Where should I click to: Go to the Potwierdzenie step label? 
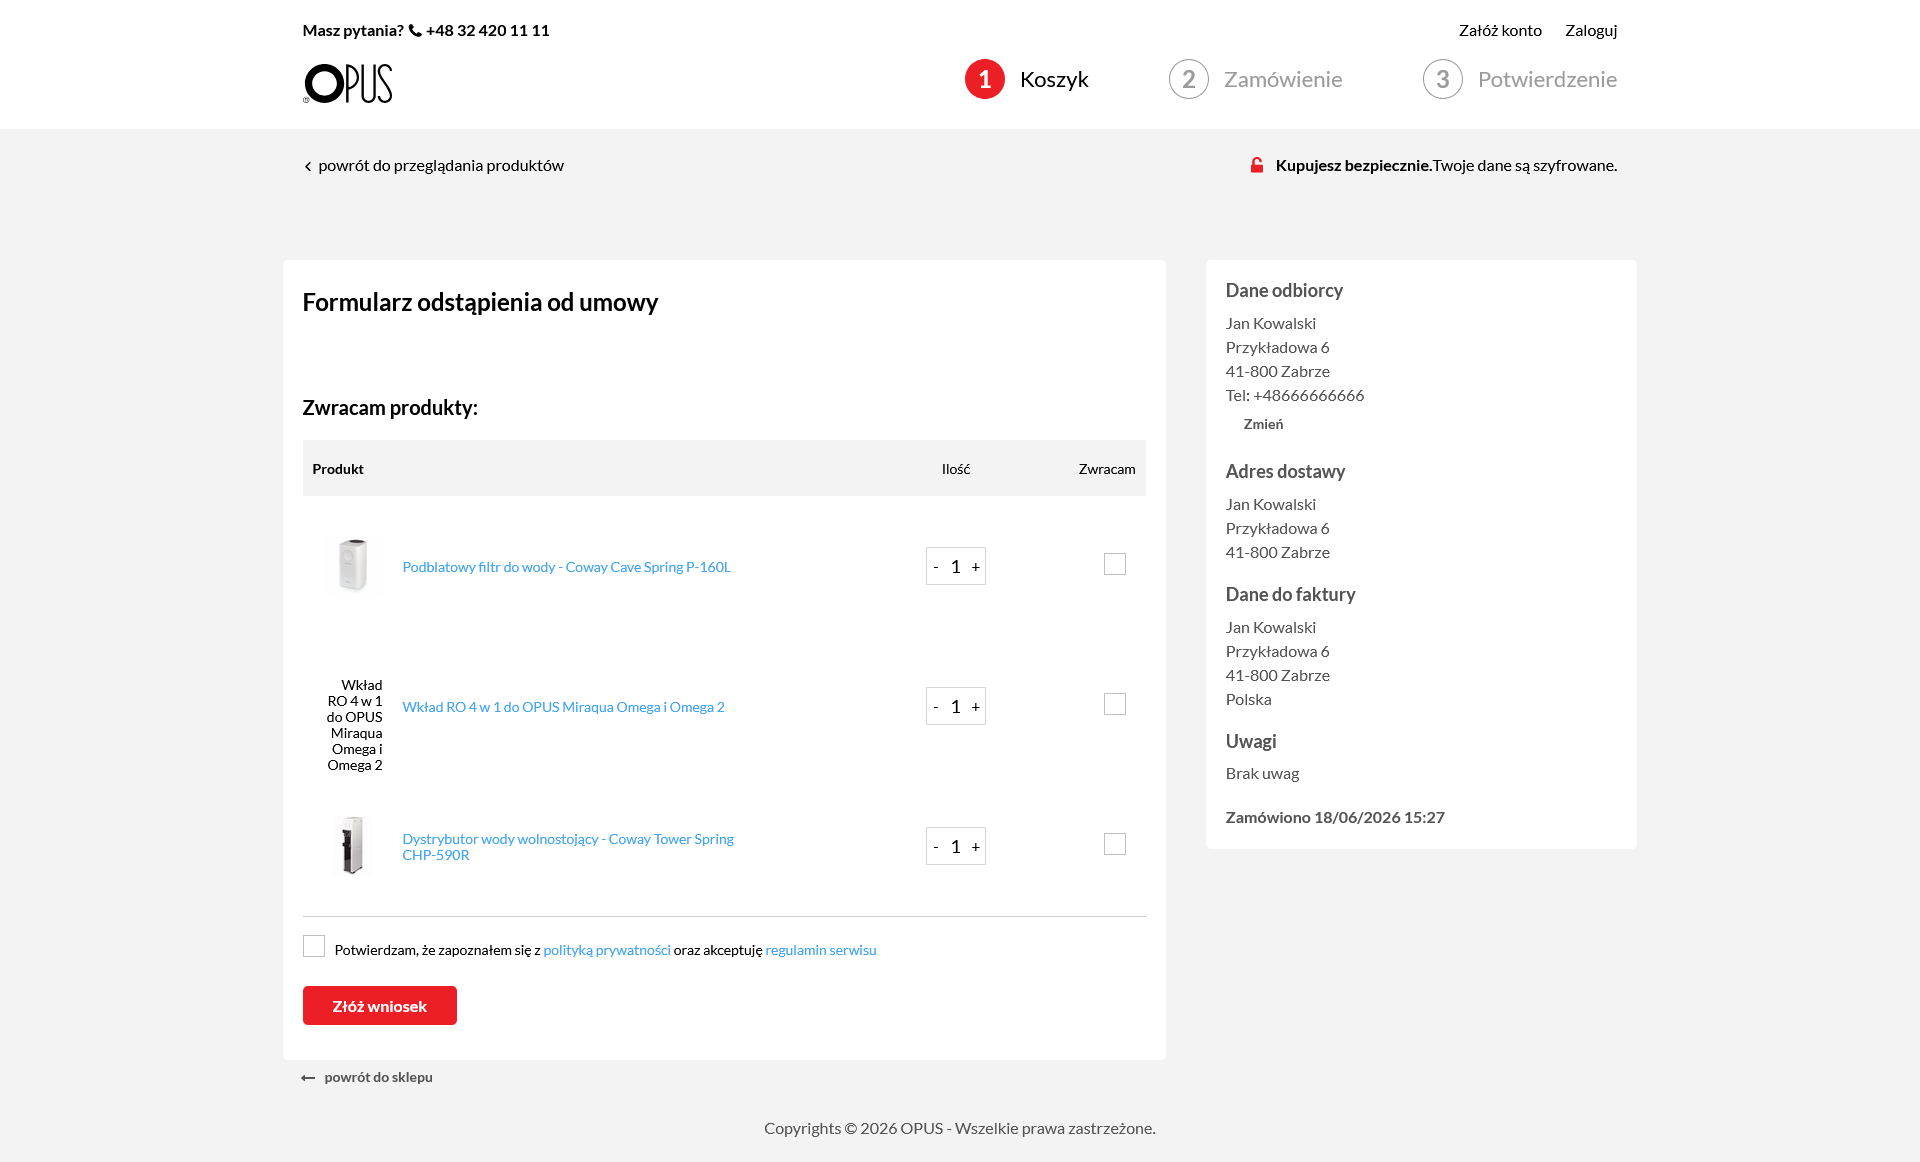1547,79
